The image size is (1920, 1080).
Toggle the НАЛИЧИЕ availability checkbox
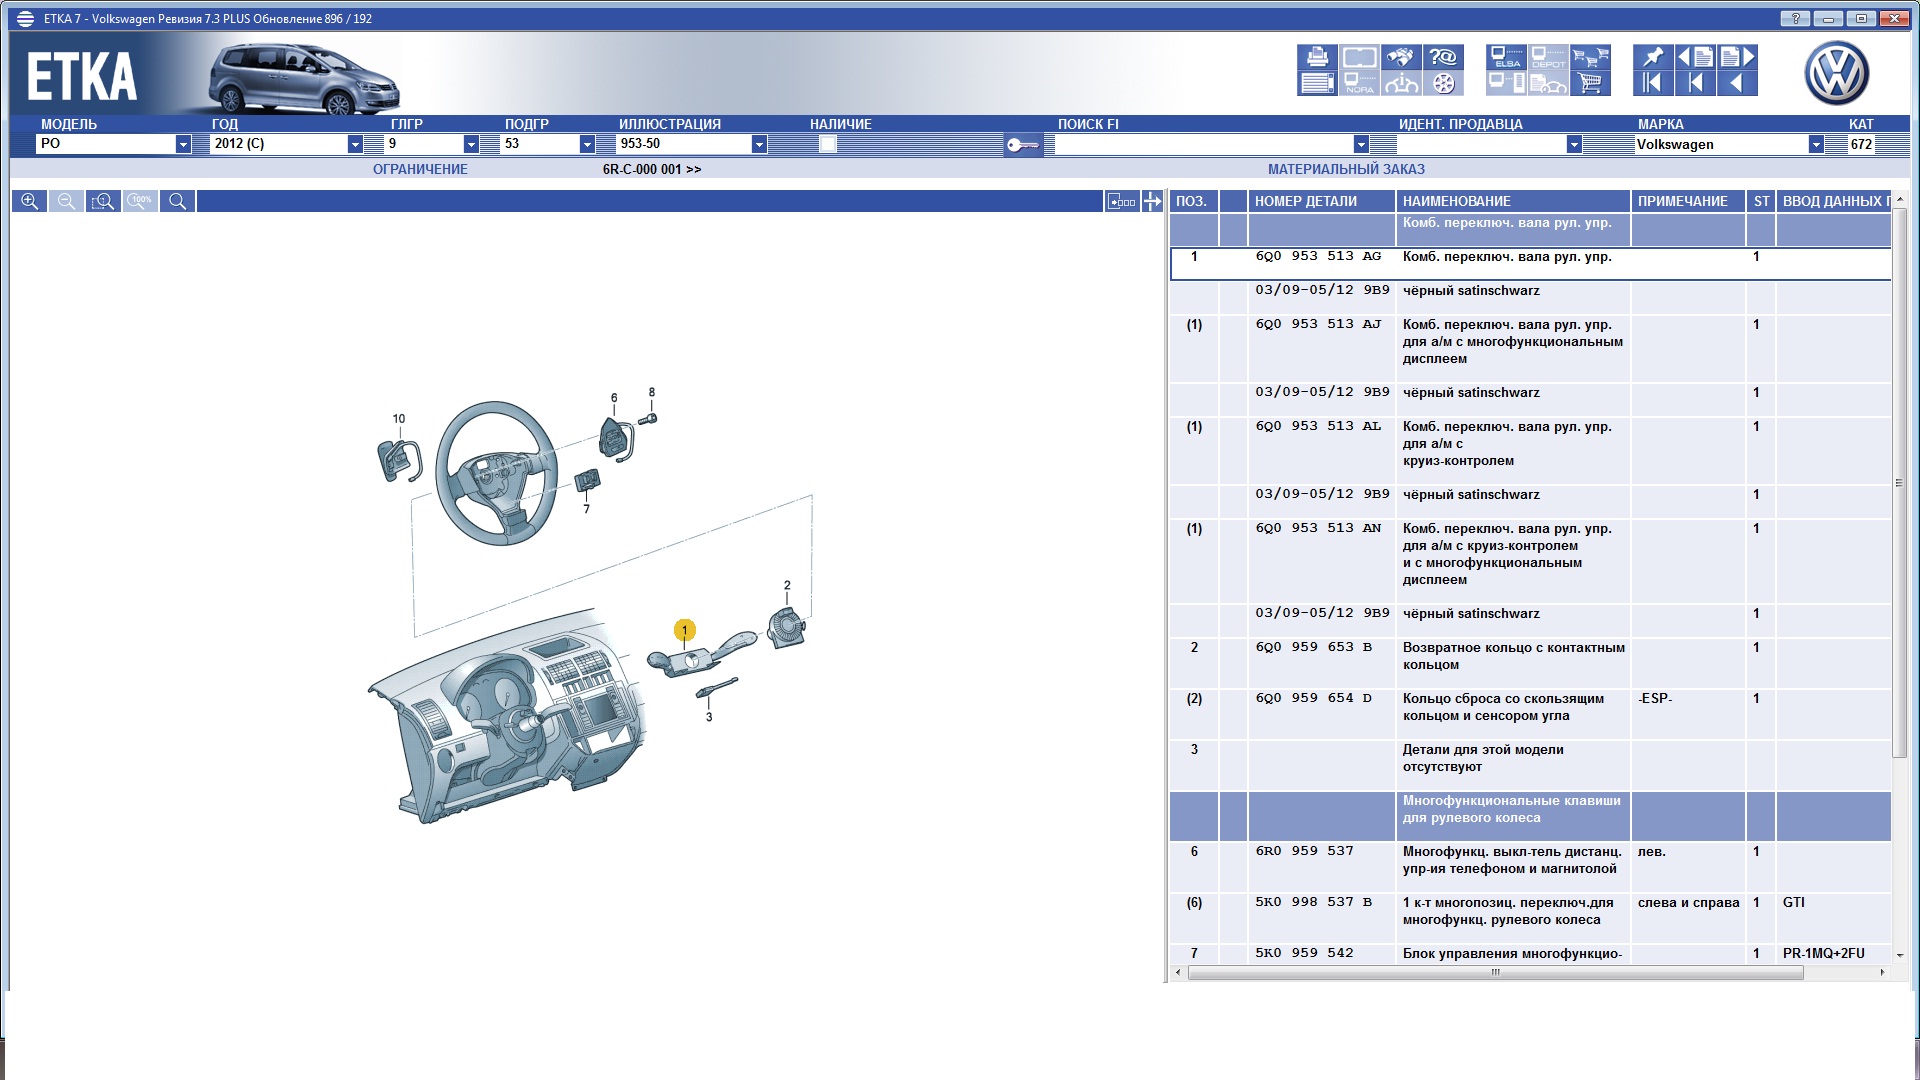coord(827,144)
